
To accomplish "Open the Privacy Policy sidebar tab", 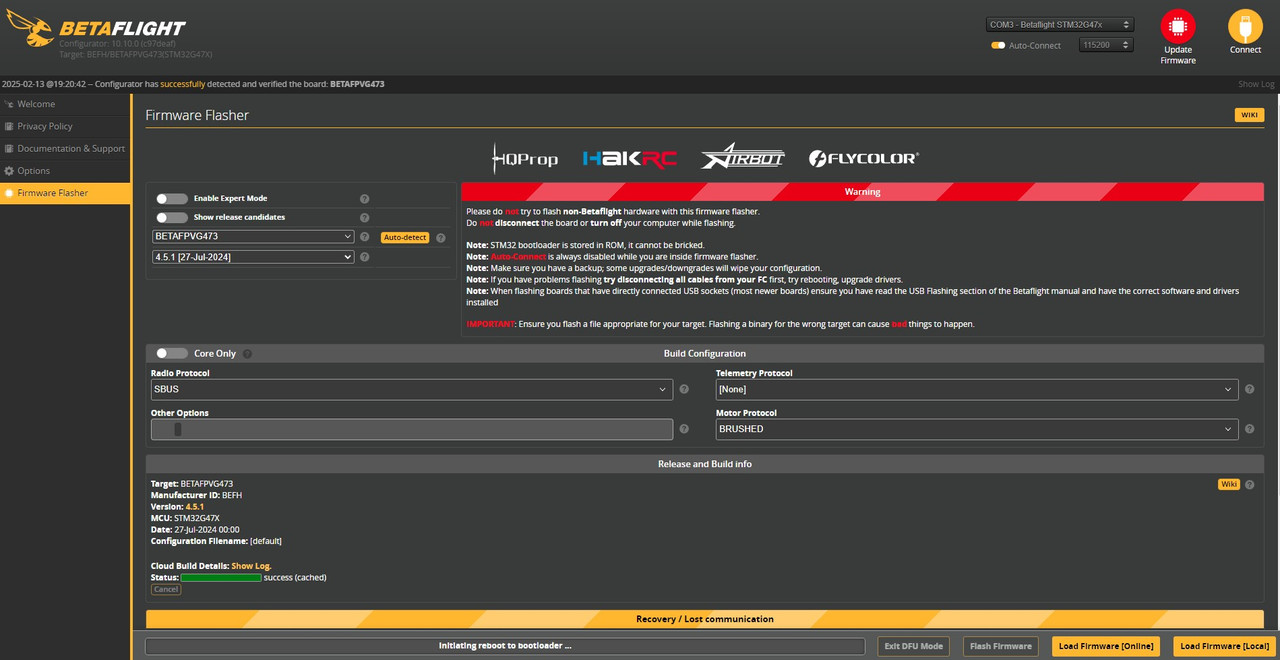I will click(x=65, y=126).
